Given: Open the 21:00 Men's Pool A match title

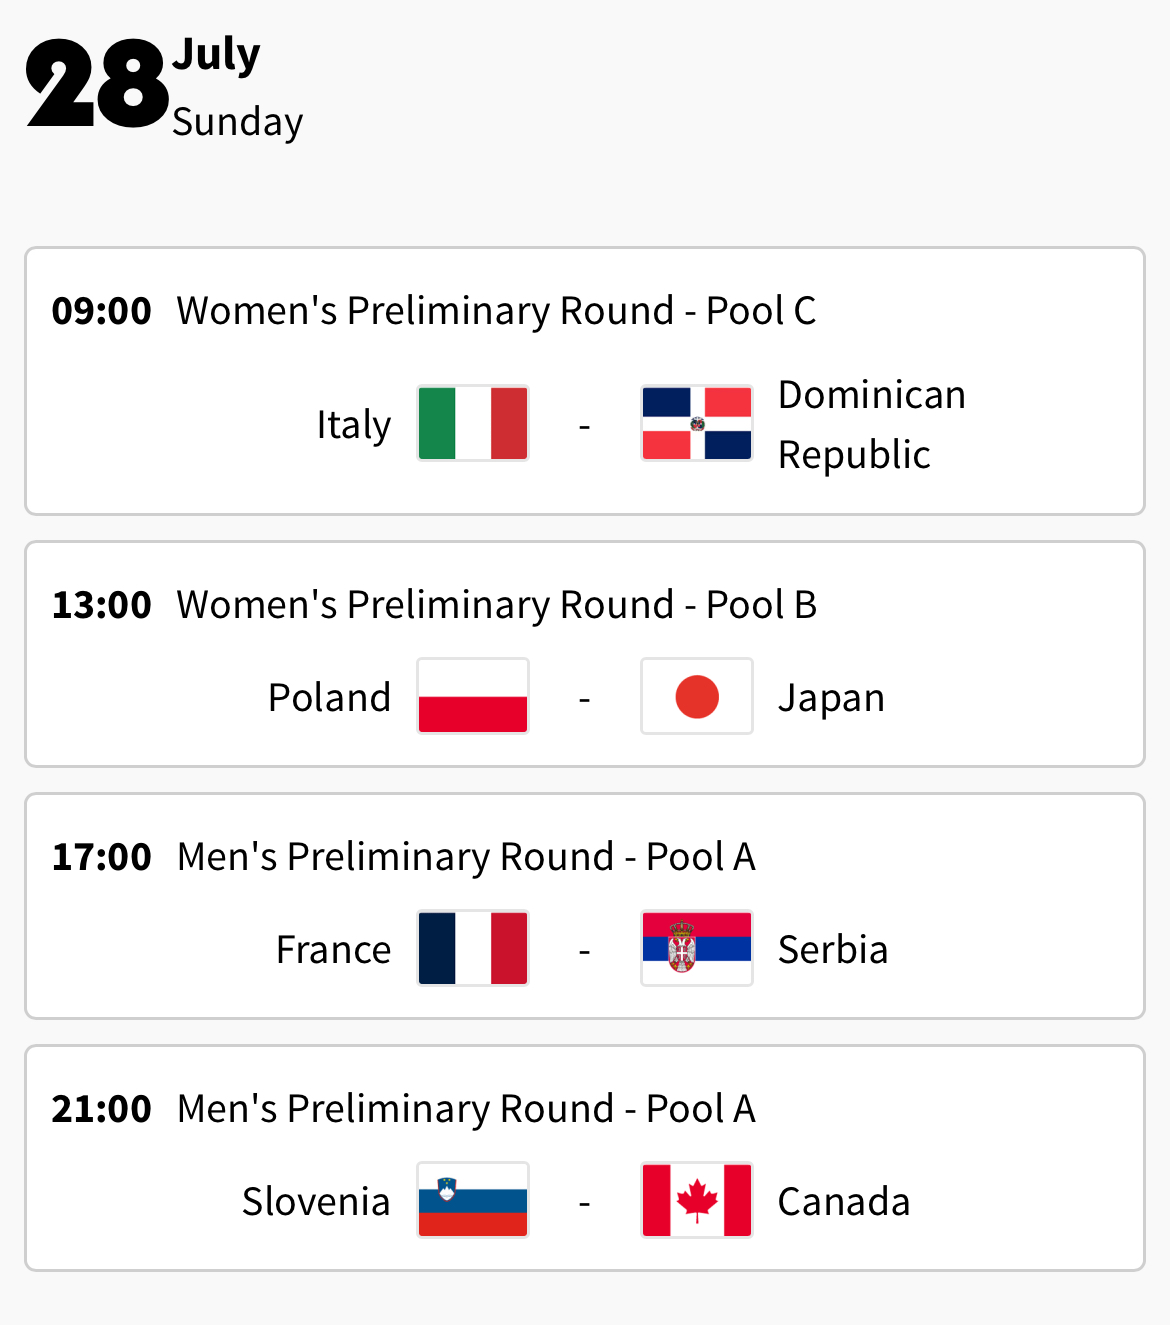Looking at the screenshot, I should click(466, 1109).
